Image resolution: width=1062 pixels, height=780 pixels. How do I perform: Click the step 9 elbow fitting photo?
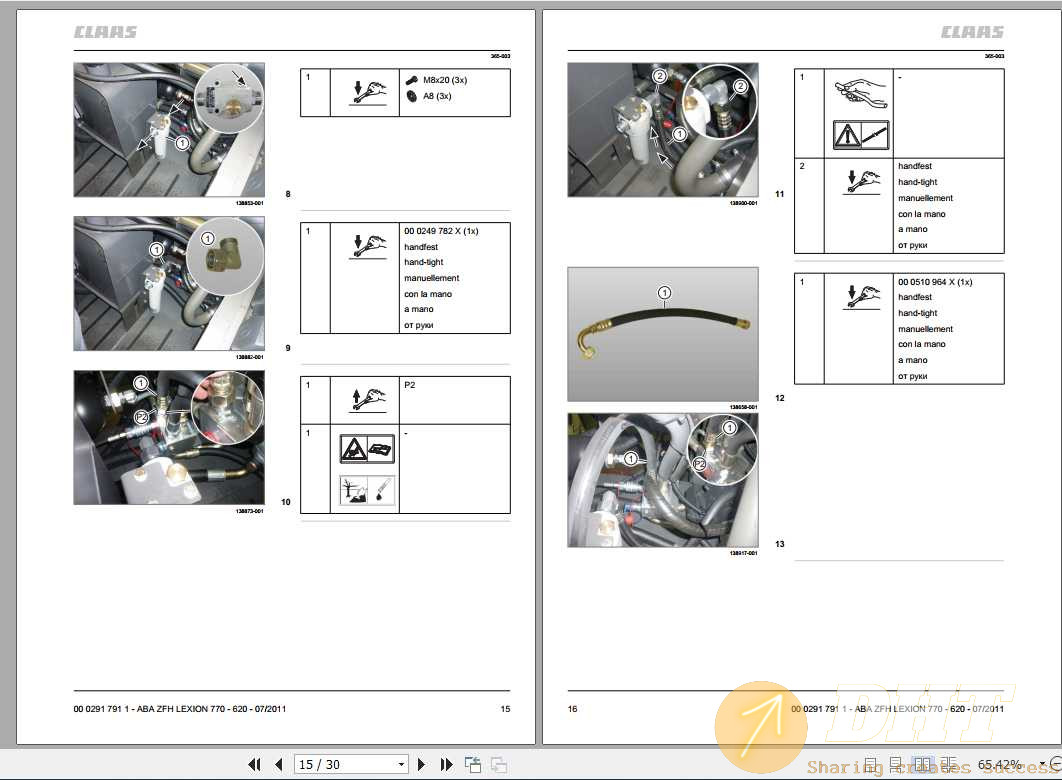tap(169, 284)
